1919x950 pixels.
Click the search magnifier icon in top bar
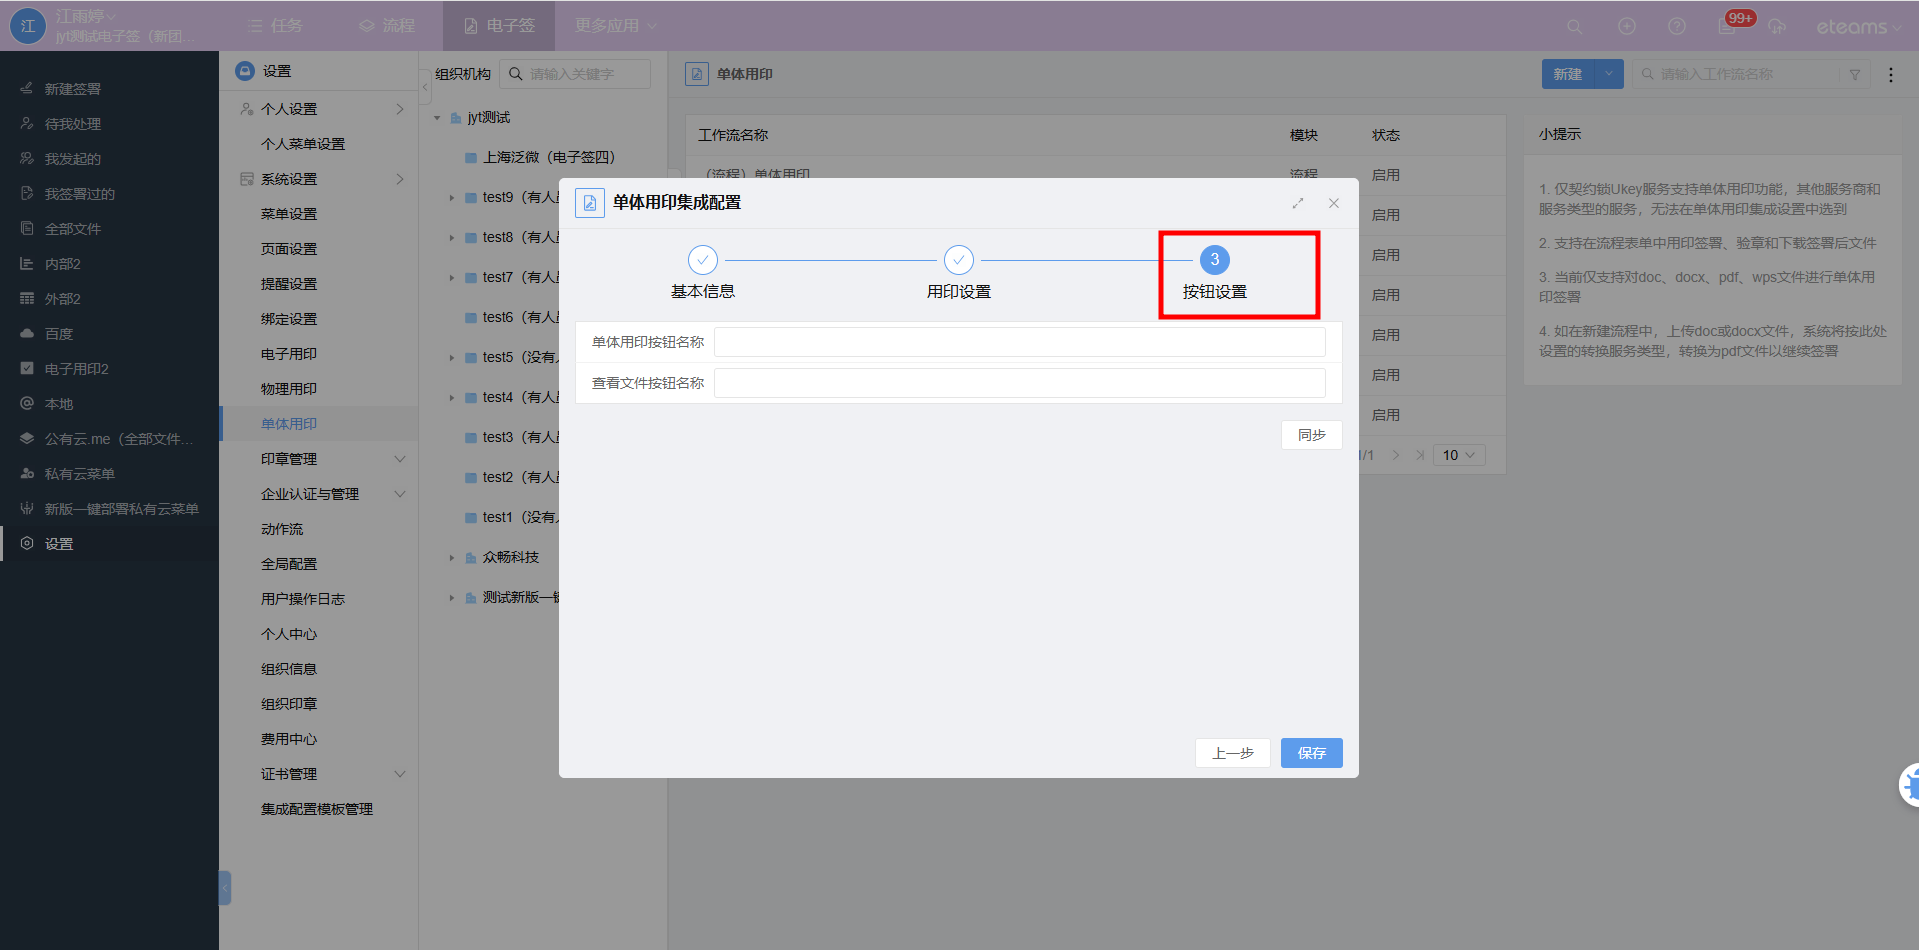pos(1574,27)
